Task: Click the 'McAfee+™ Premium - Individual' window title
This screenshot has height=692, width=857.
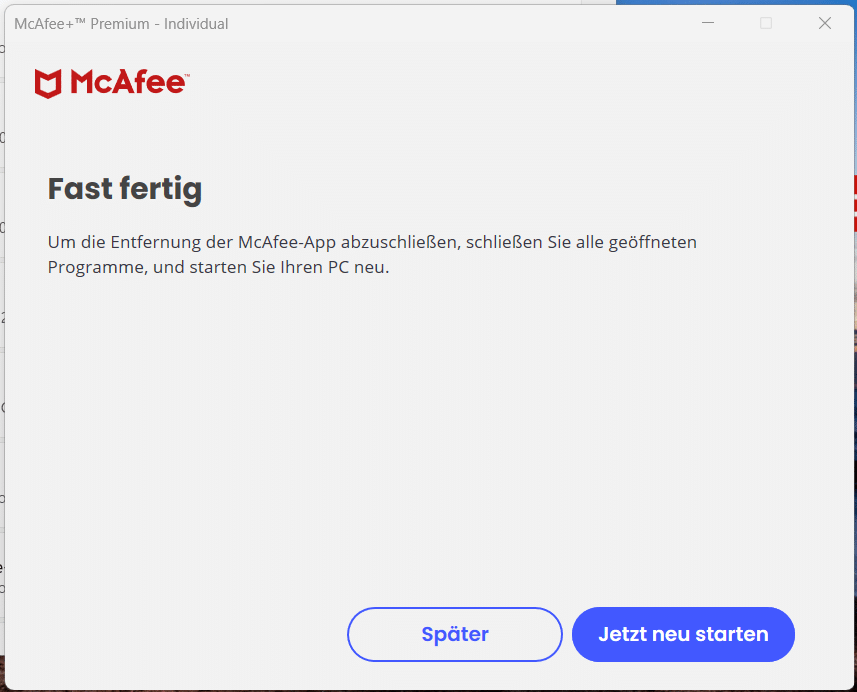Action: pos(121,24)
